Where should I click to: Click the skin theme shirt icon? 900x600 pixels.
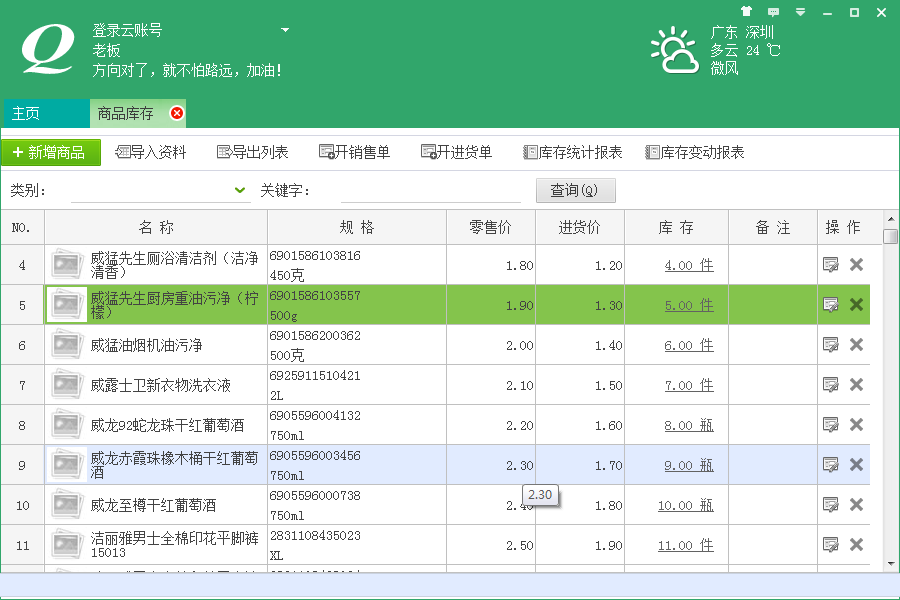point(746,11)
